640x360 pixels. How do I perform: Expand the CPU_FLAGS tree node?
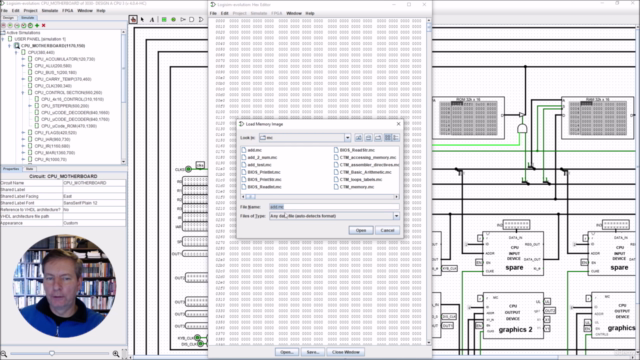tap(23, 133)
